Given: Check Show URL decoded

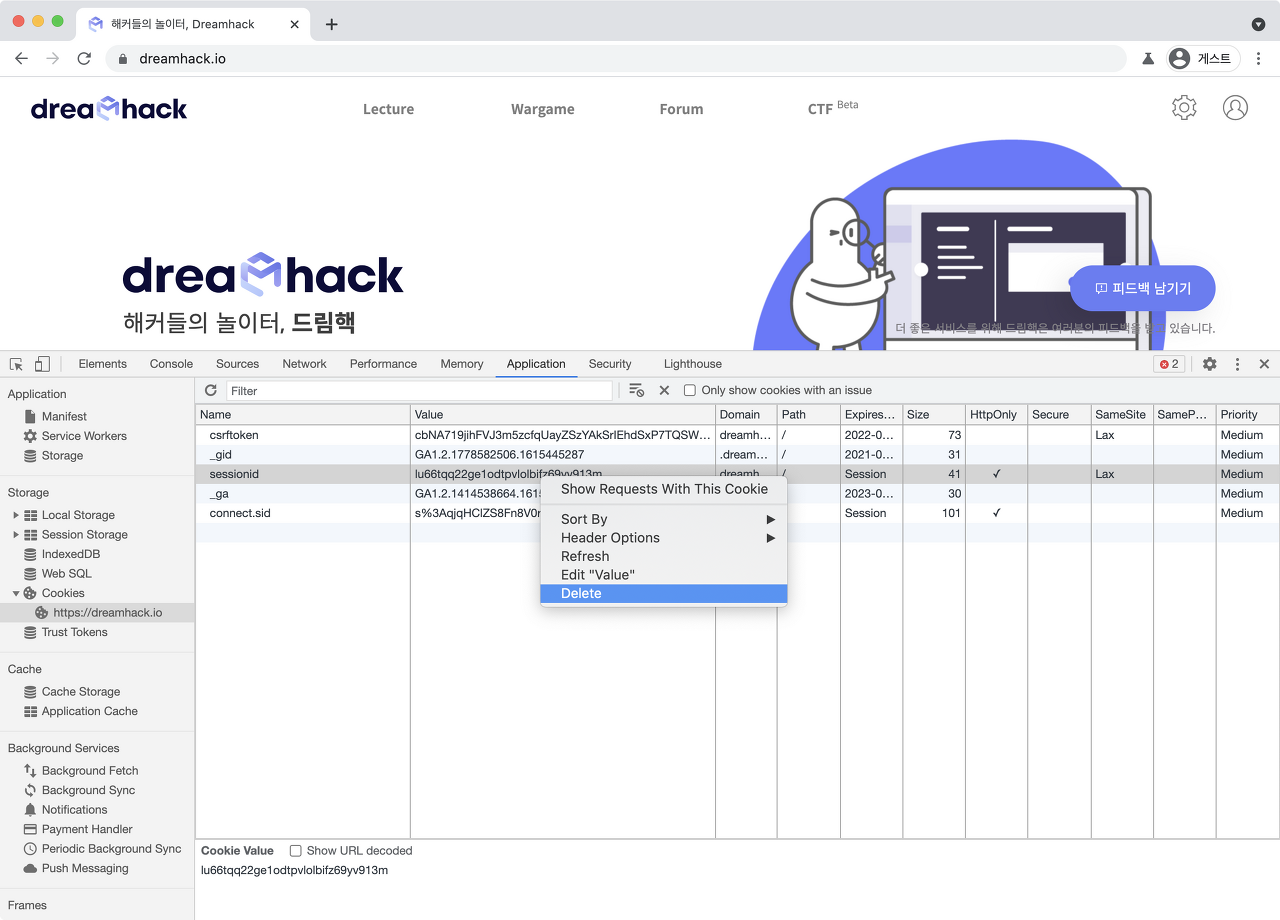Looking at the screenshot, I should 295,851.
